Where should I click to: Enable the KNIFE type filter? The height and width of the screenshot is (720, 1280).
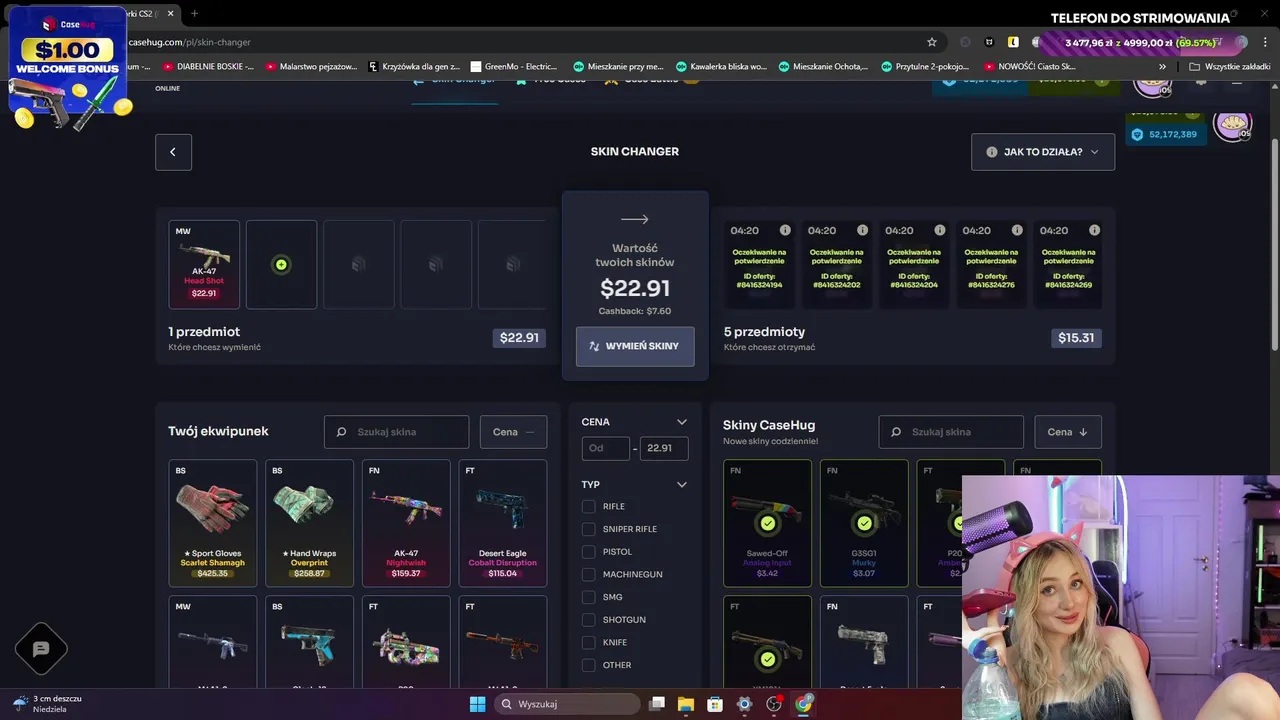tap(588, 643)
